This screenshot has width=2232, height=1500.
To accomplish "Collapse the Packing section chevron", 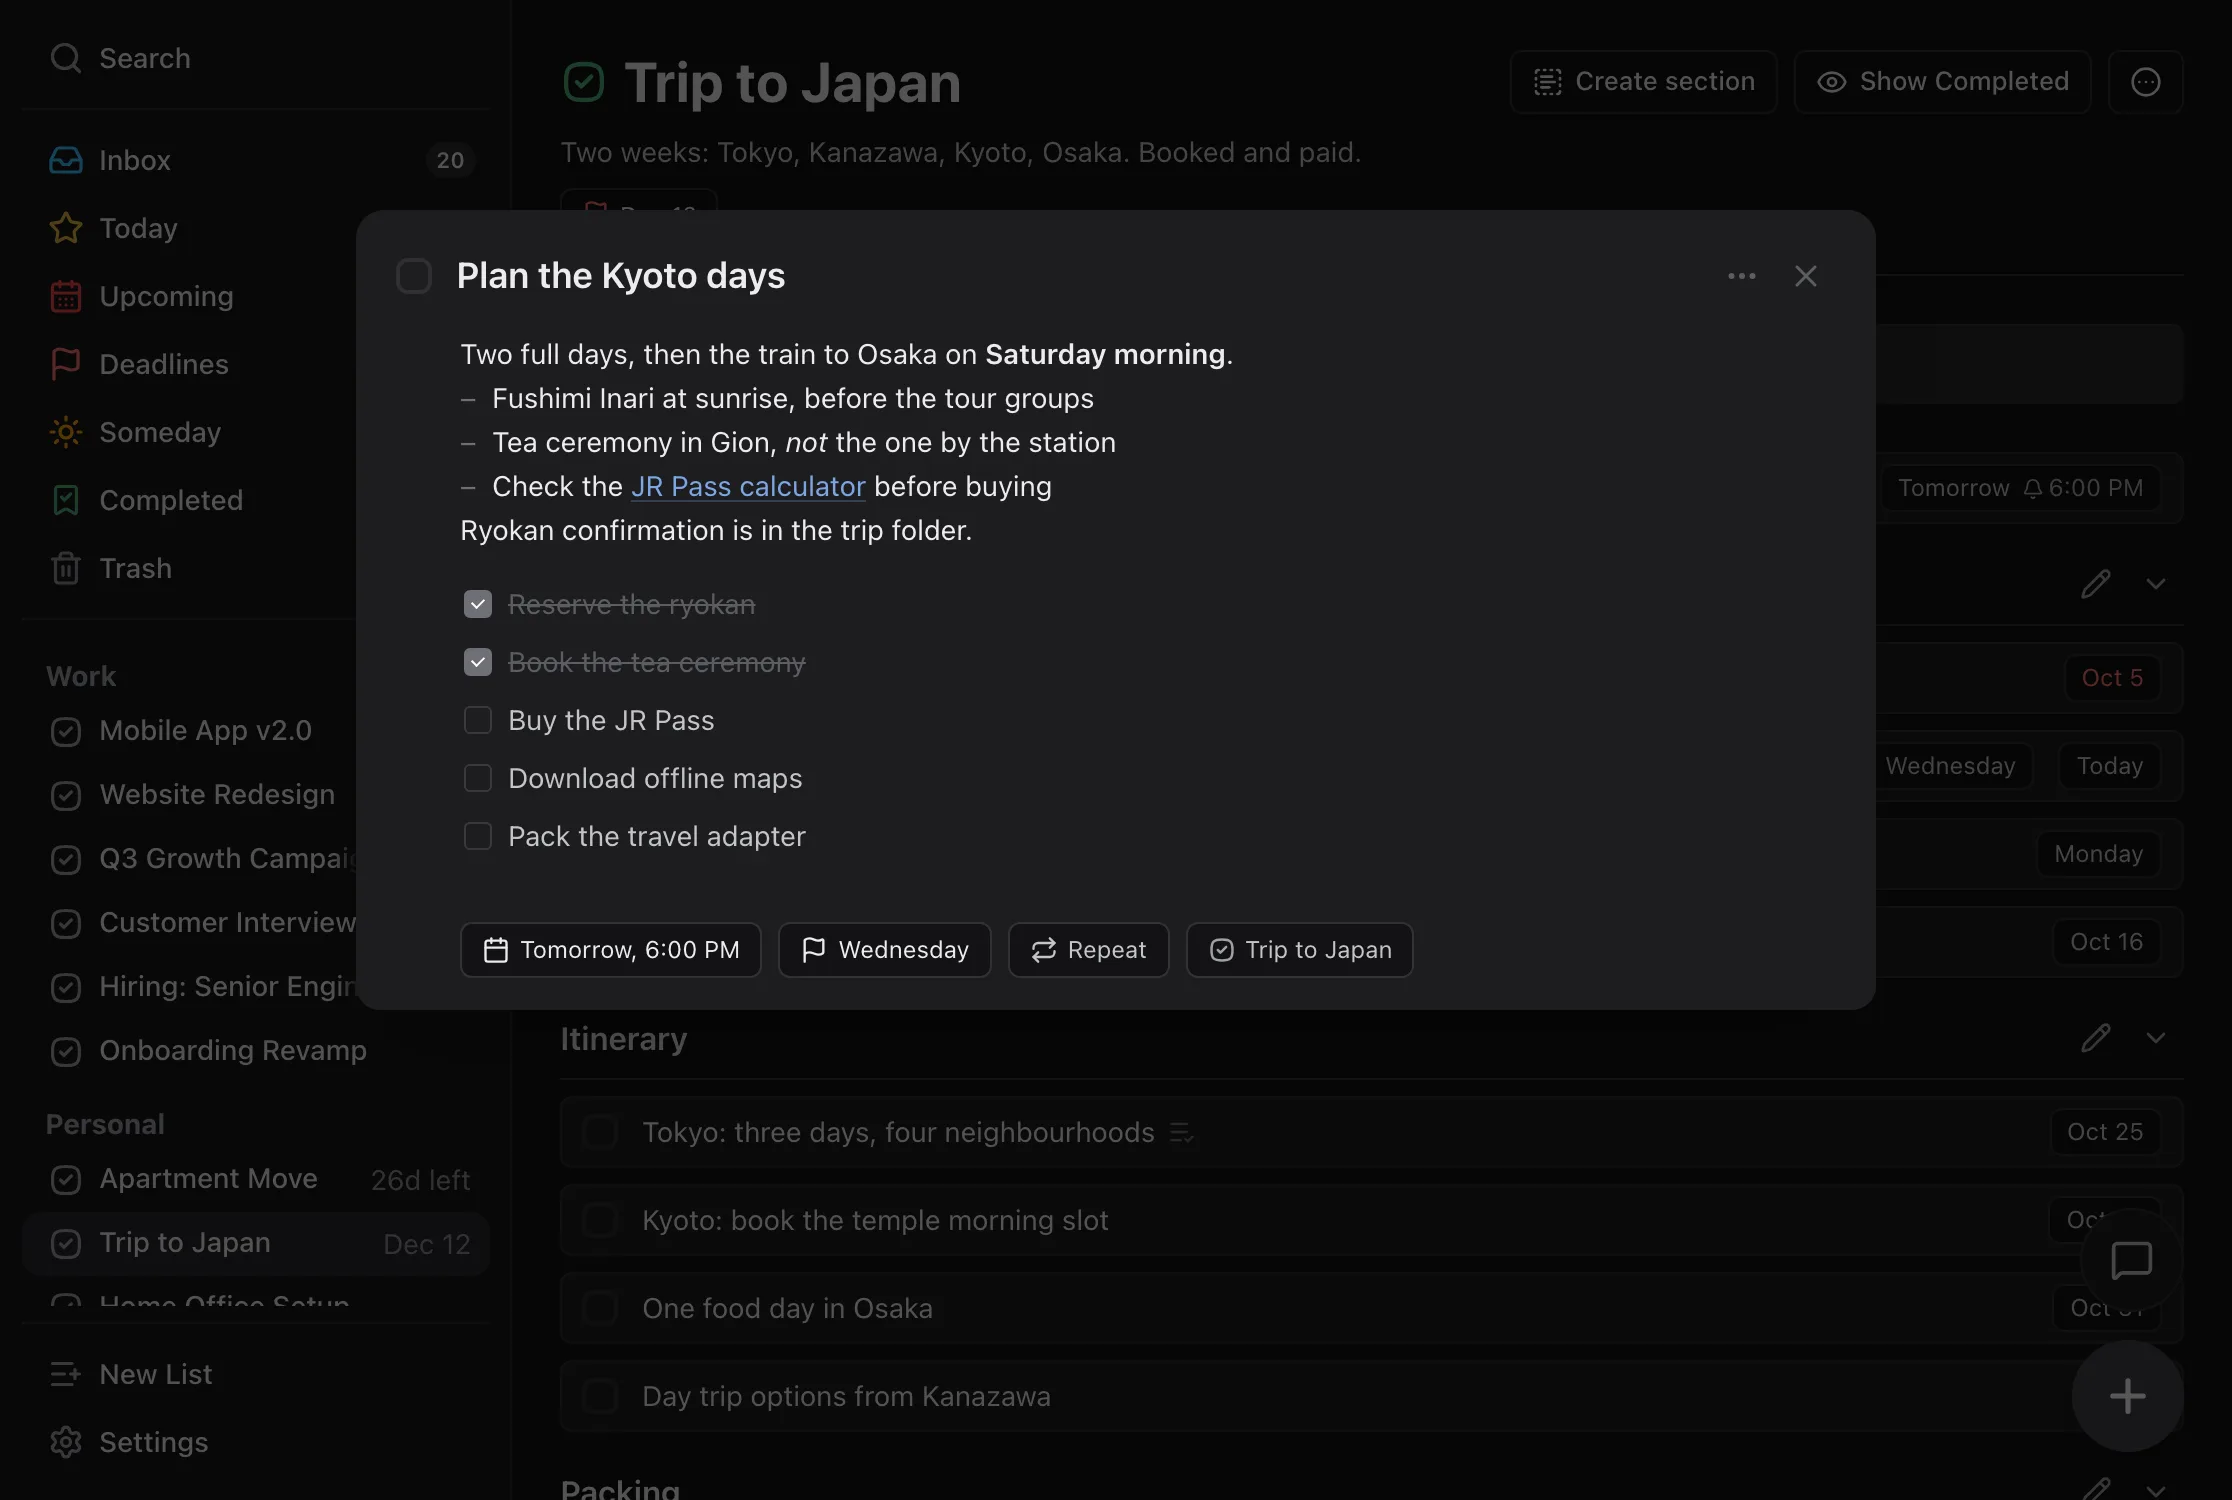I will (2156, 1490).
